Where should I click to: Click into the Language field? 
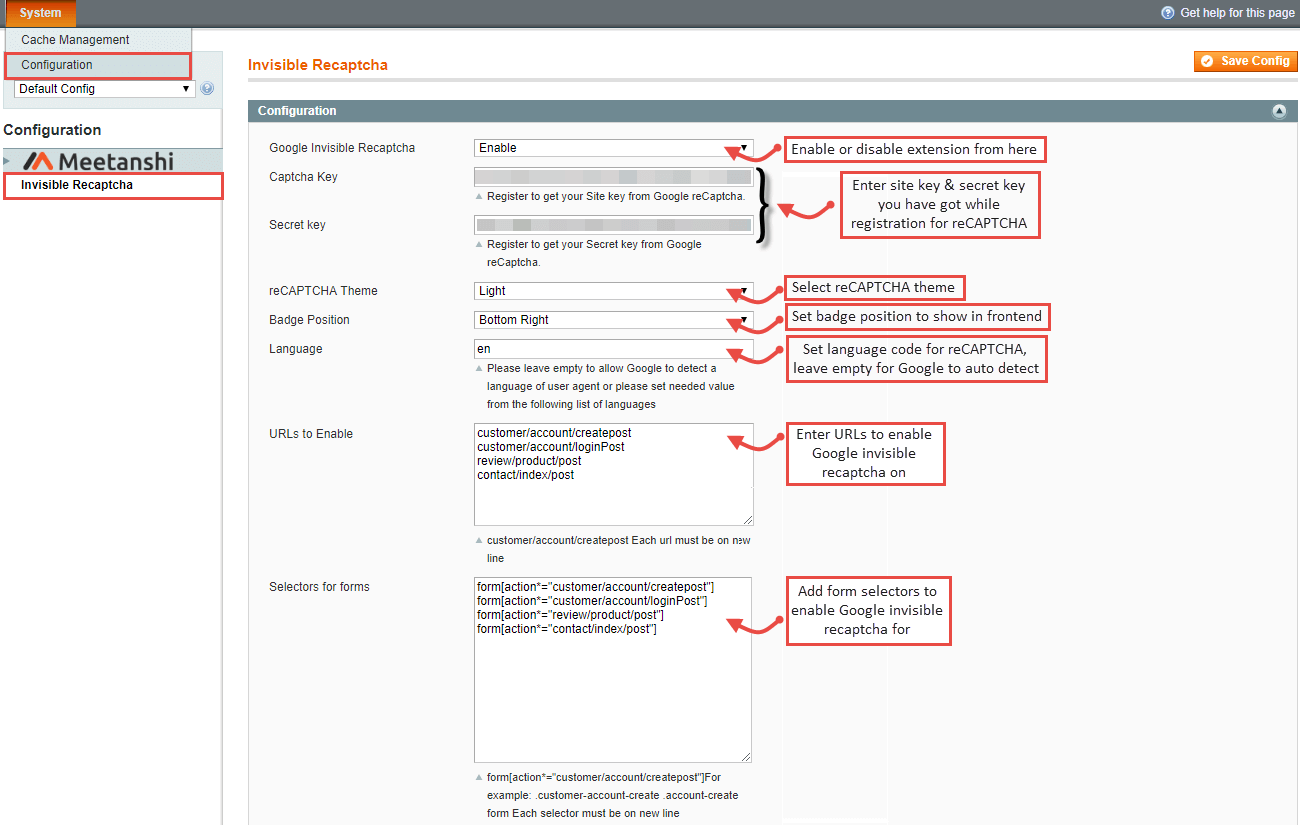point(614,349)
